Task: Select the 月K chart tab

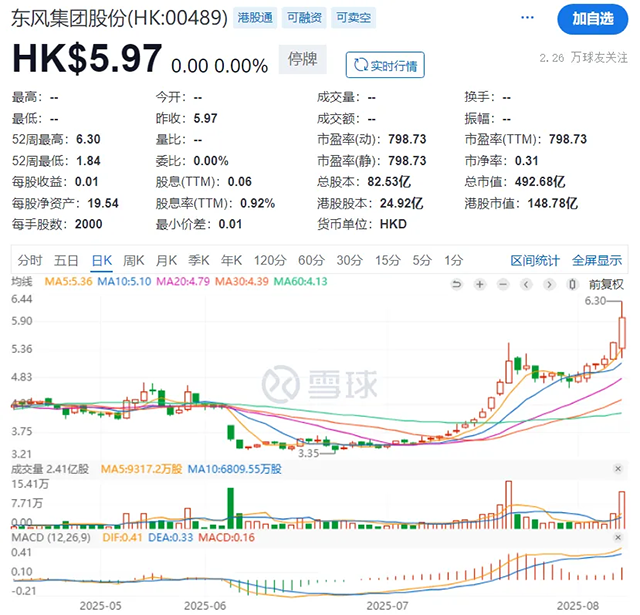Action: pyautogui.click(x=167, y=260)
